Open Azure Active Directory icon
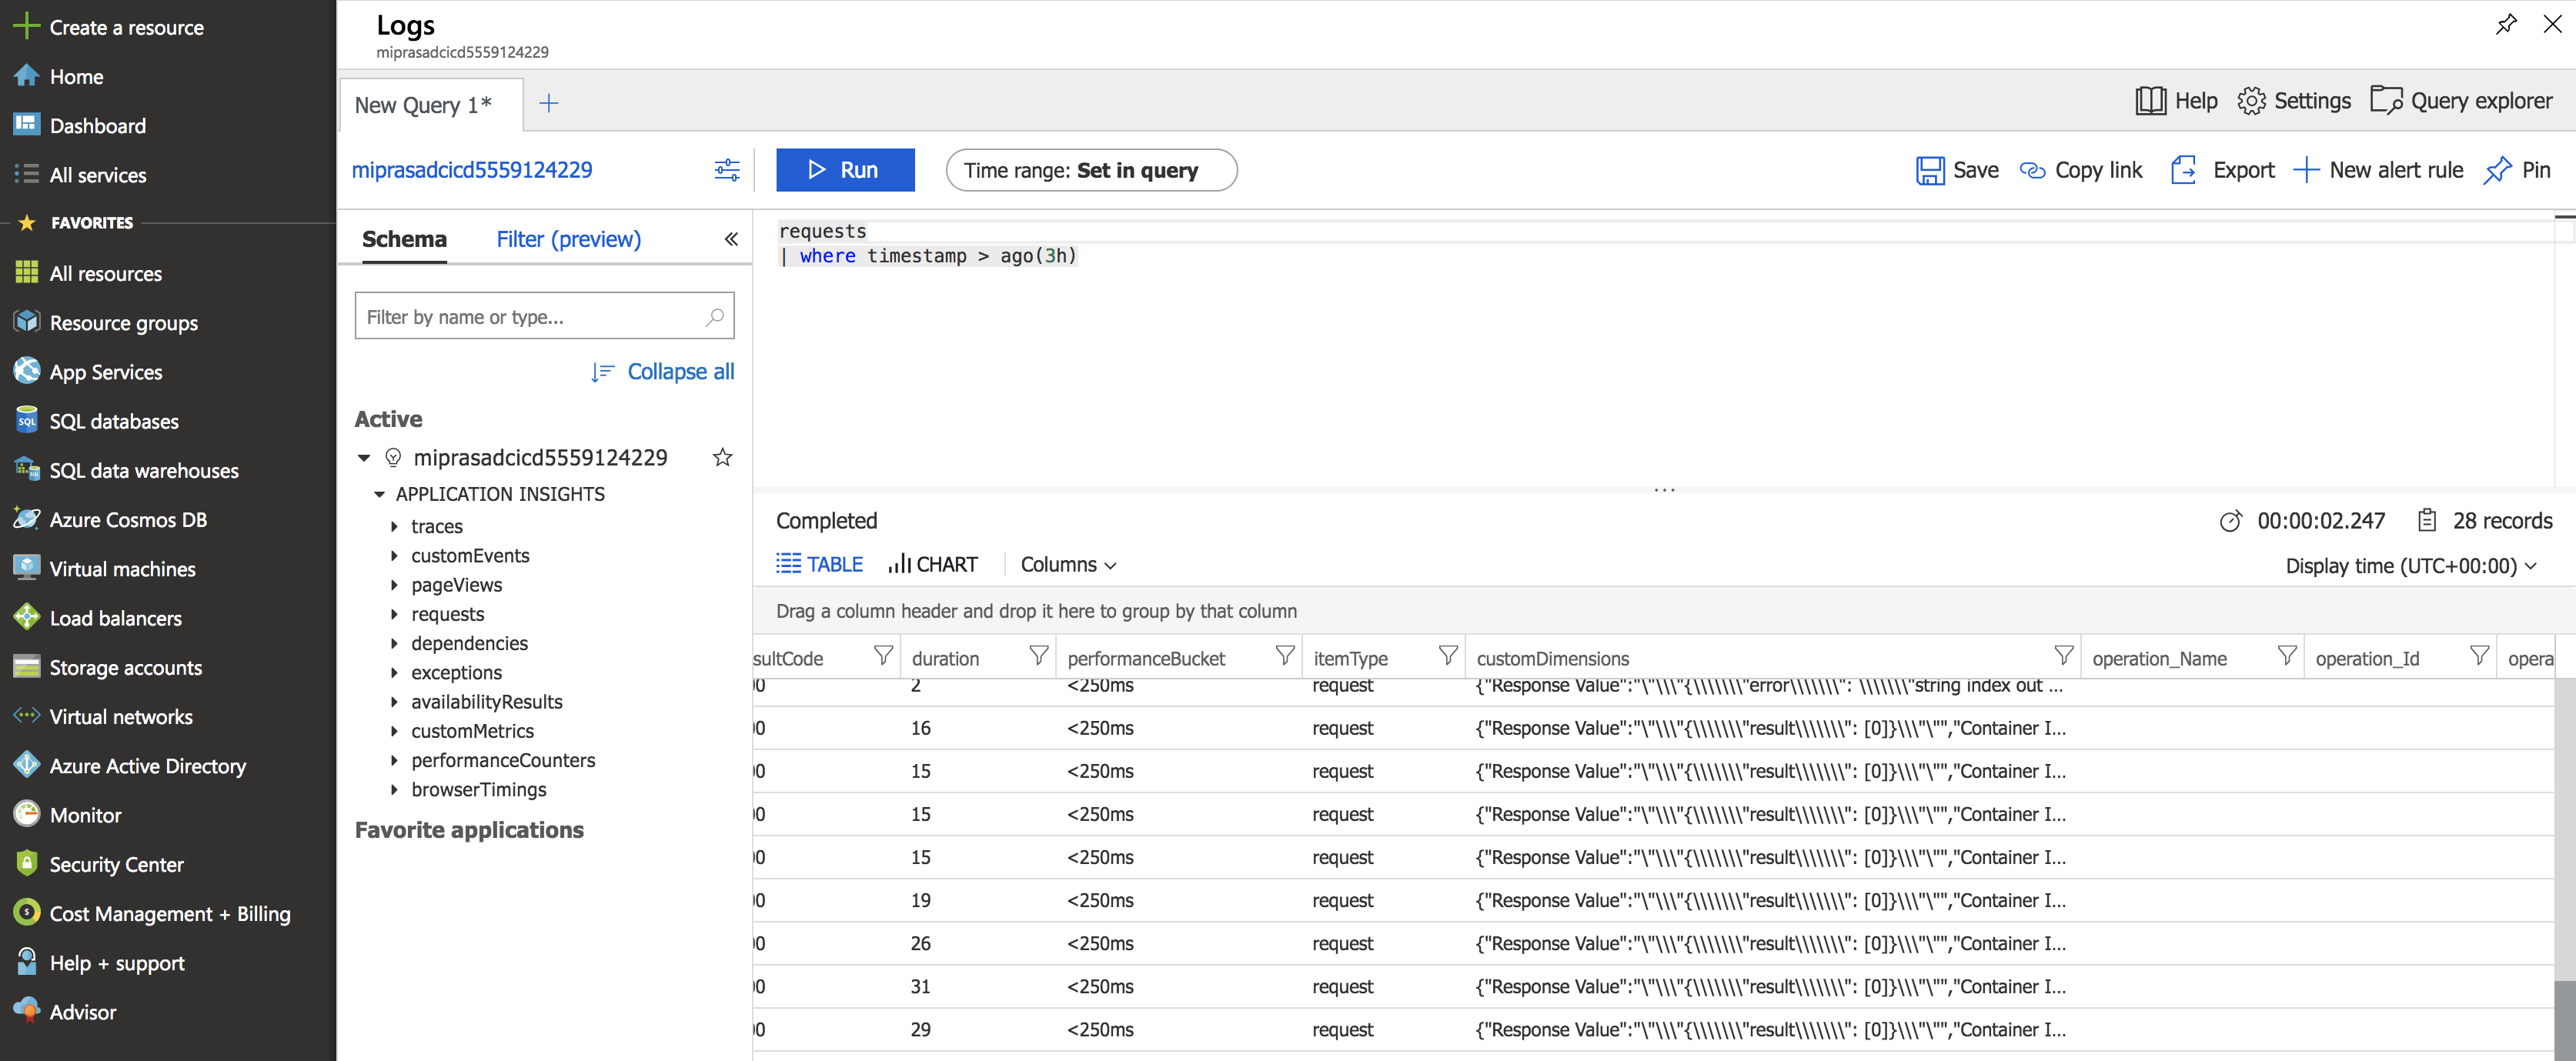 pos(26,765)
